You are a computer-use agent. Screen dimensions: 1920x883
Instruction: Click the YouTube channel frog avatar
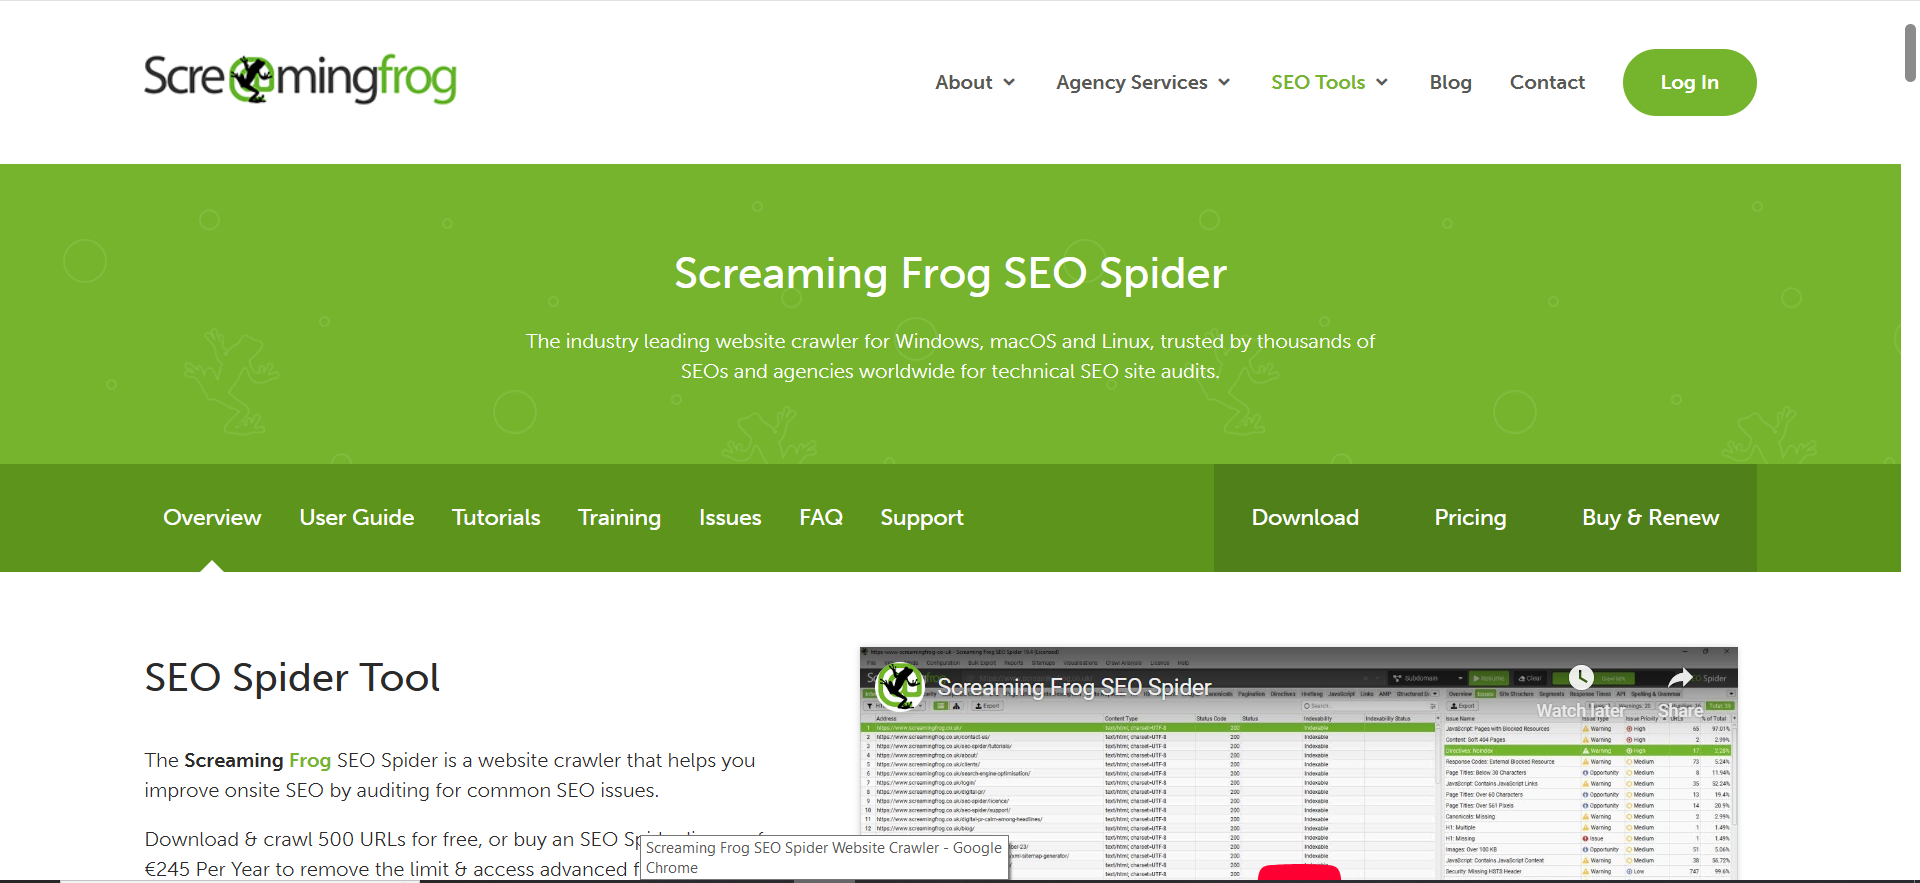(900, 686)
